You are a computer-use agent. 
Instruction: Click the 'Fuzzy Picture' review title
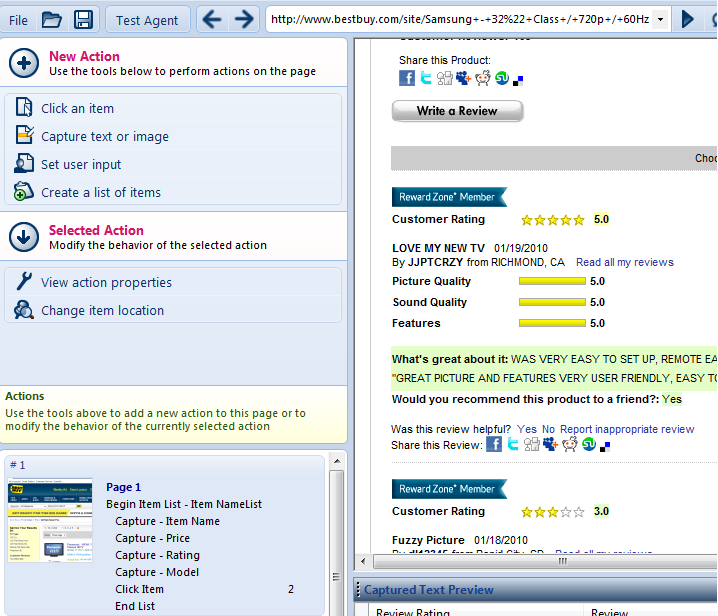pyautogui.click(x=428, y=540)
